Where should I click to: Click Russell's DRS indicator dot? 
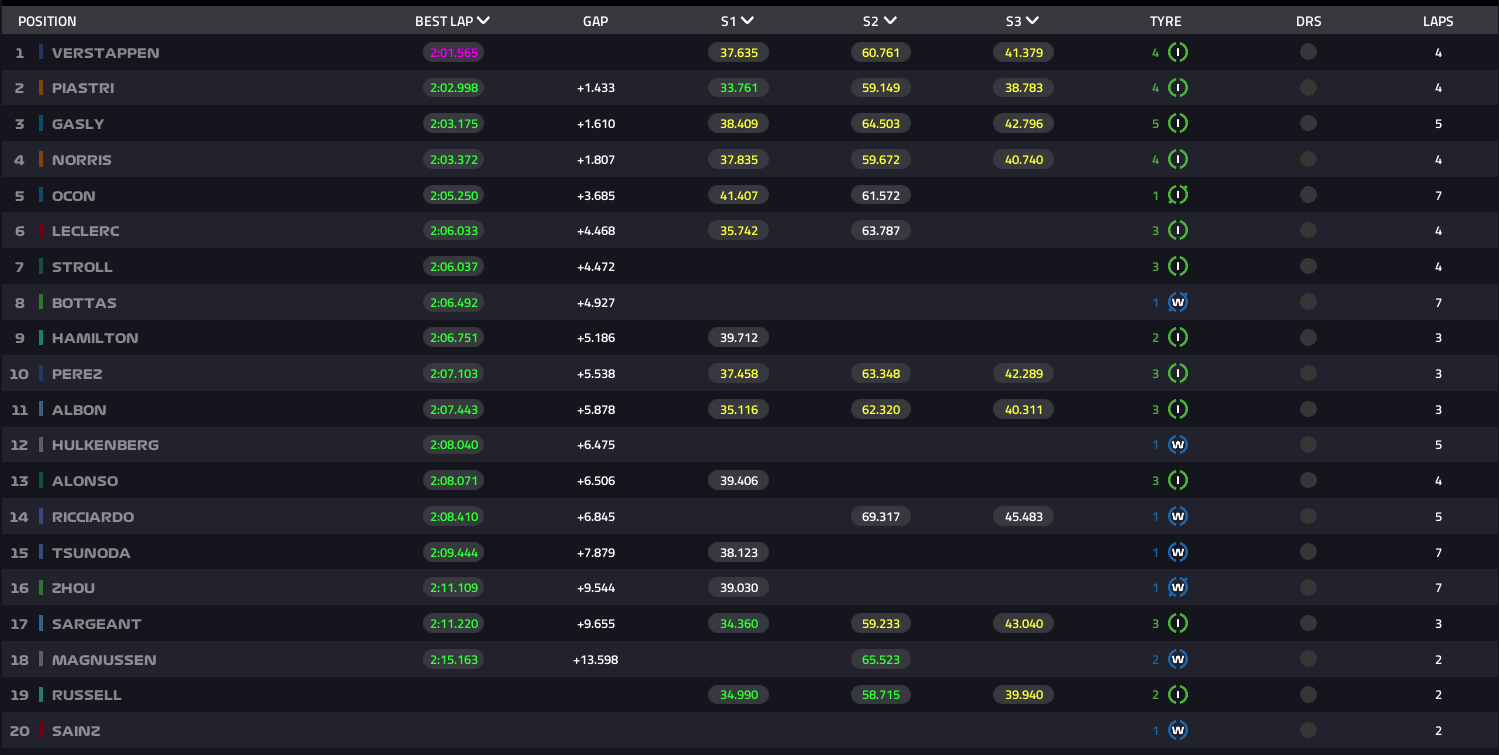(1308, 695)
